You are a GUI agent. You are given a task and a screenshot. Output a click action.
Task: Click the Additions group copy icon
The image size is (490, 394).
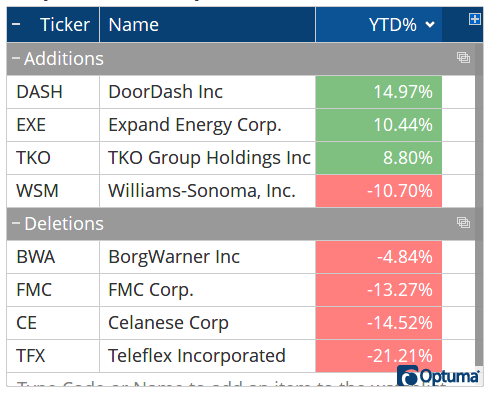point(463,58)
